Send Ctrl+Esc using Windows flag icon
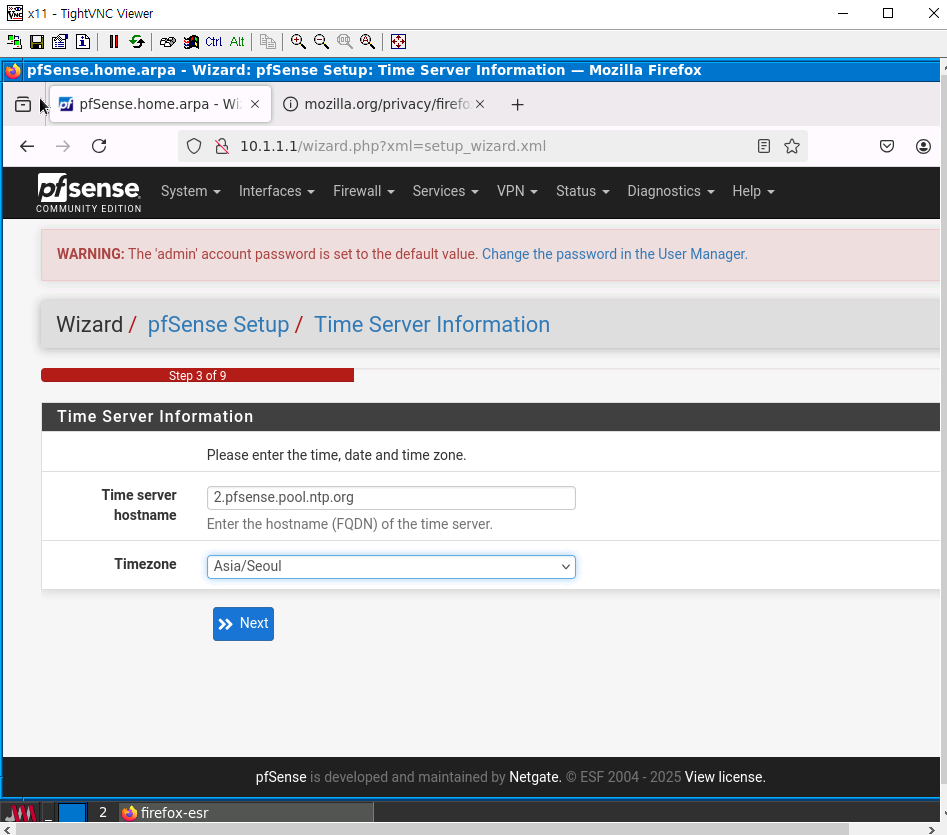The width and height of the screenshot is (947, 835). pyautogui.click(x=191, y=42)
